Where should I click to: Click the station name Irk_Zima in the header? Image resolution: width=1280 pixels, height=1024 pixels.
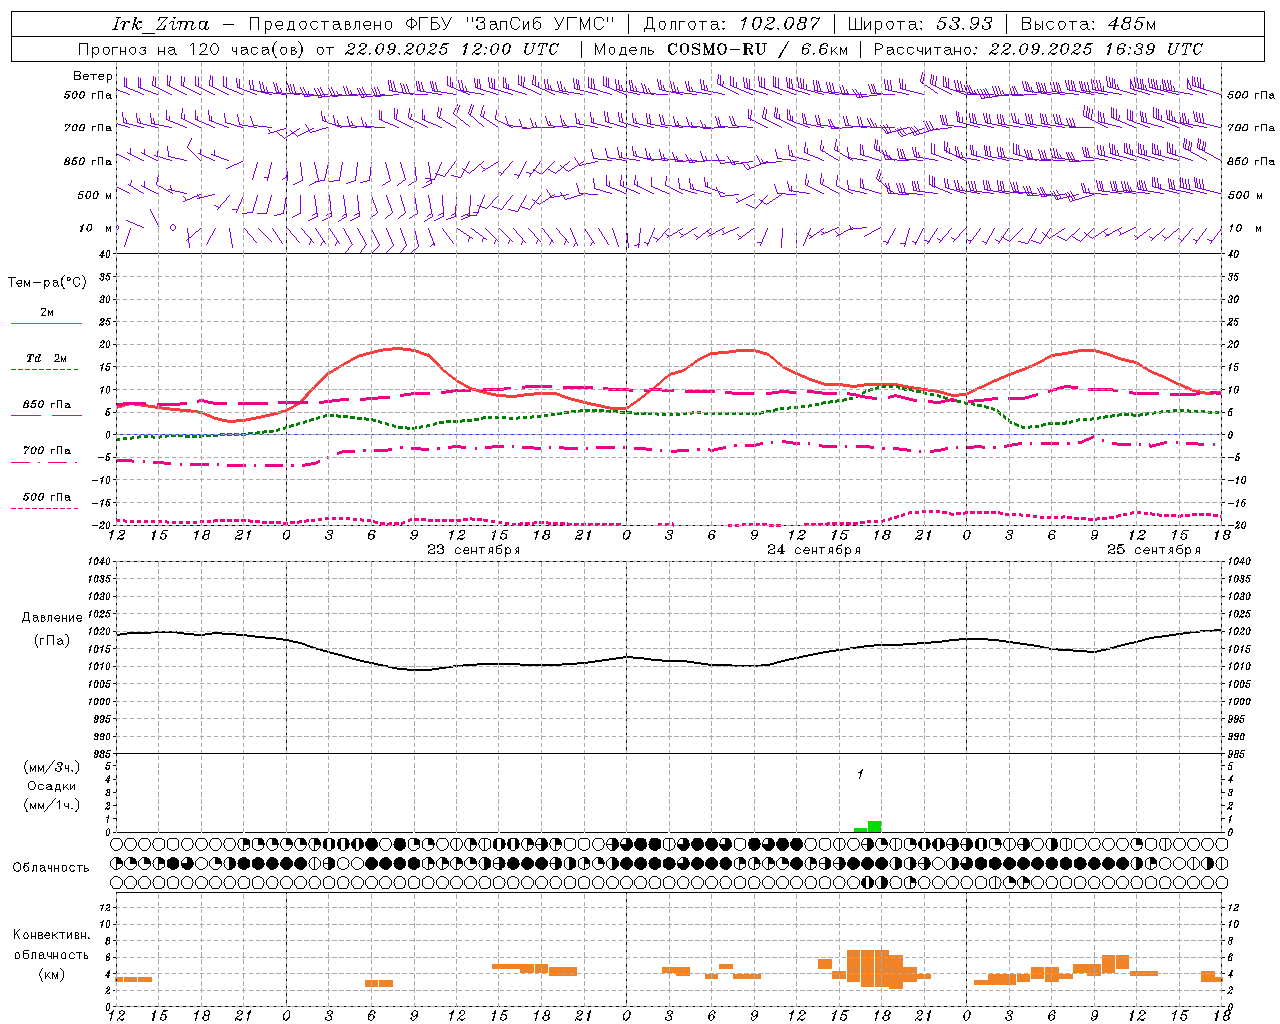pyautogui.click(x=161, y=24)
